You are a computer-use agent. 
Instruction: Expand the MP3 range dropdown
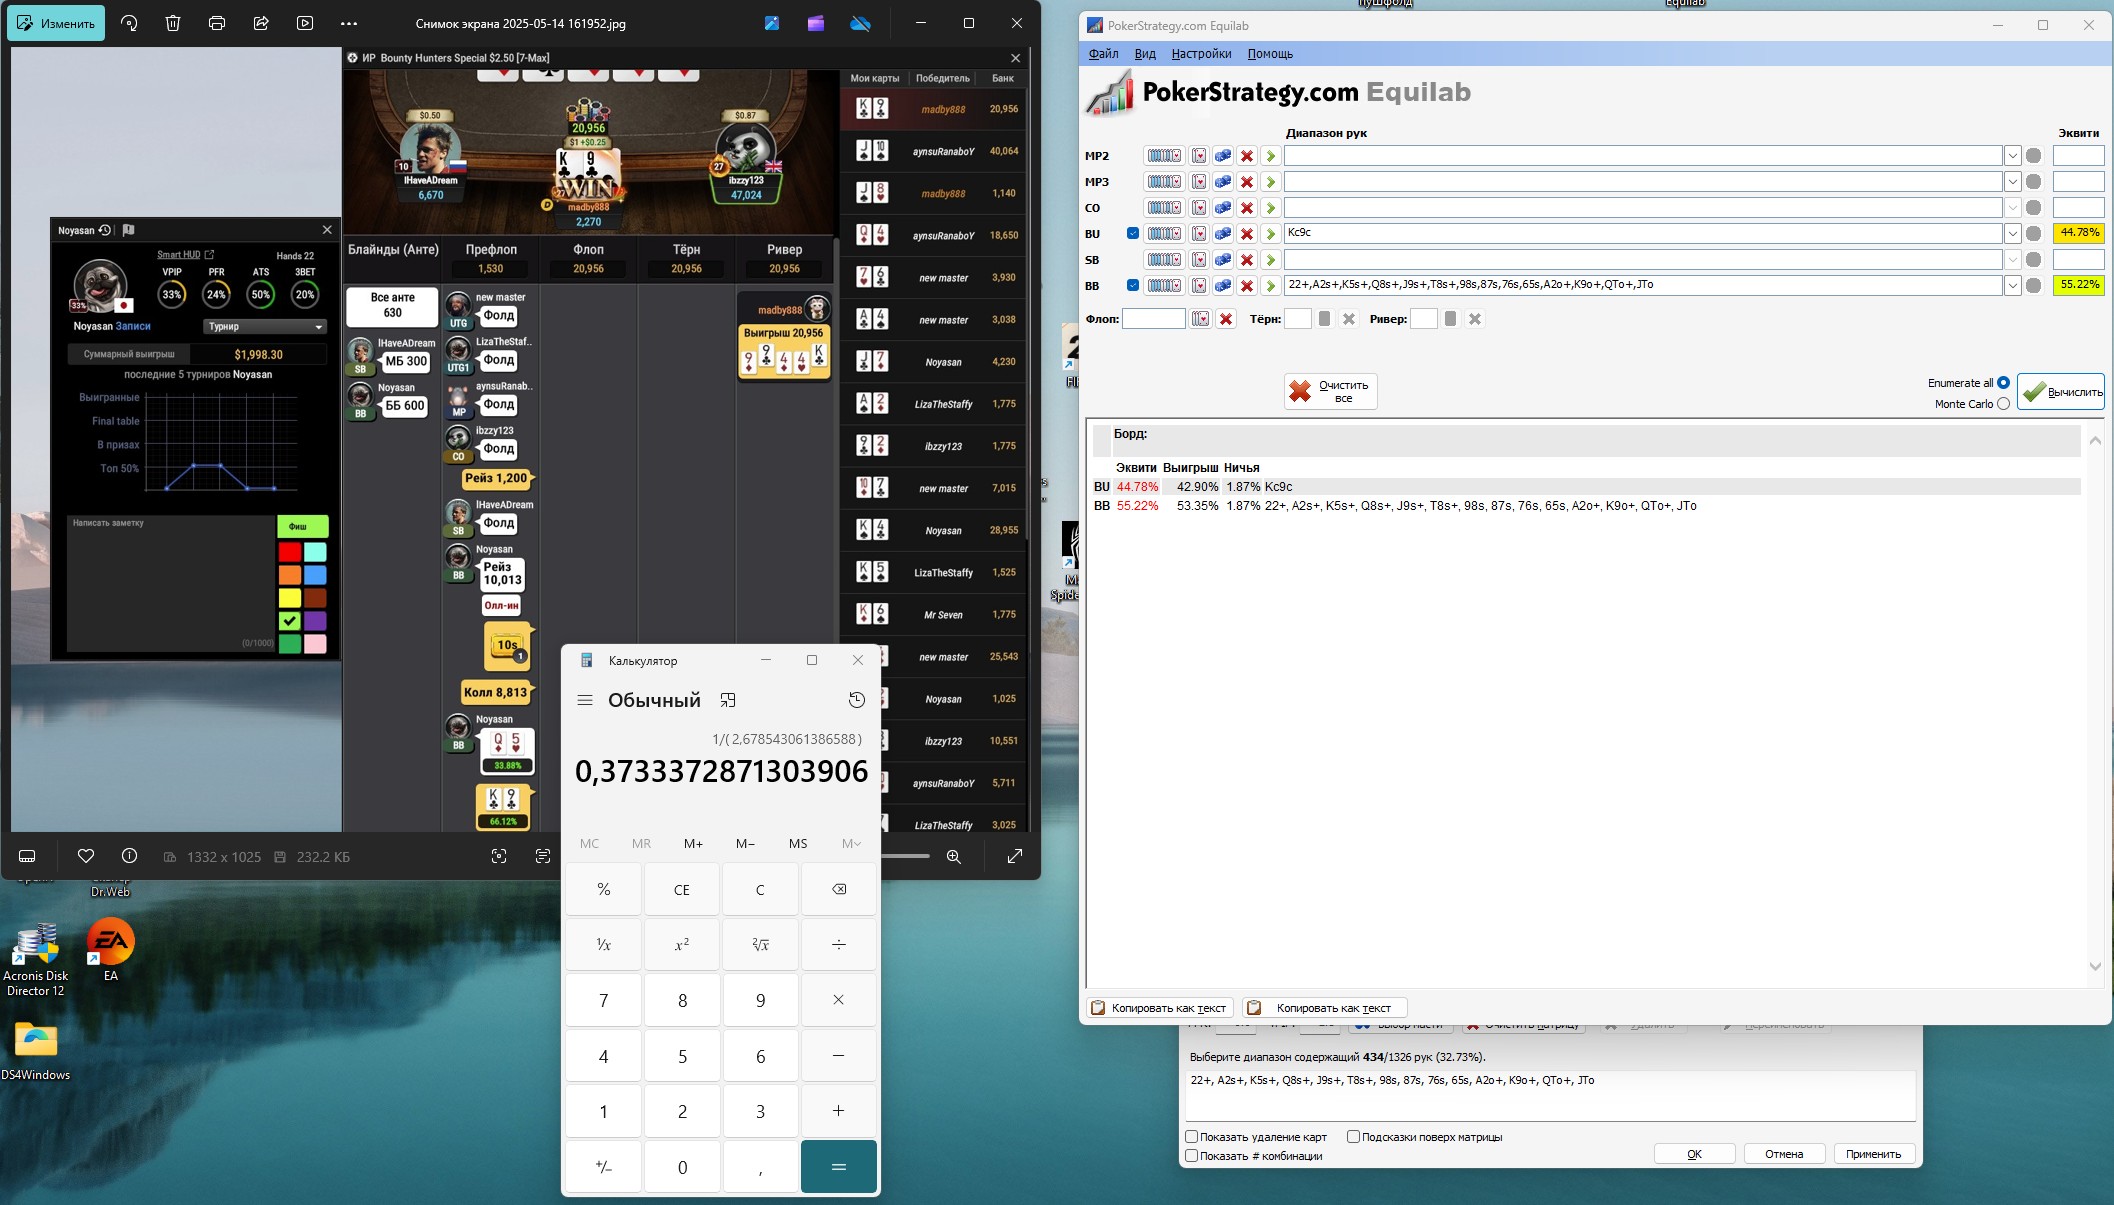coord(2013,182)
